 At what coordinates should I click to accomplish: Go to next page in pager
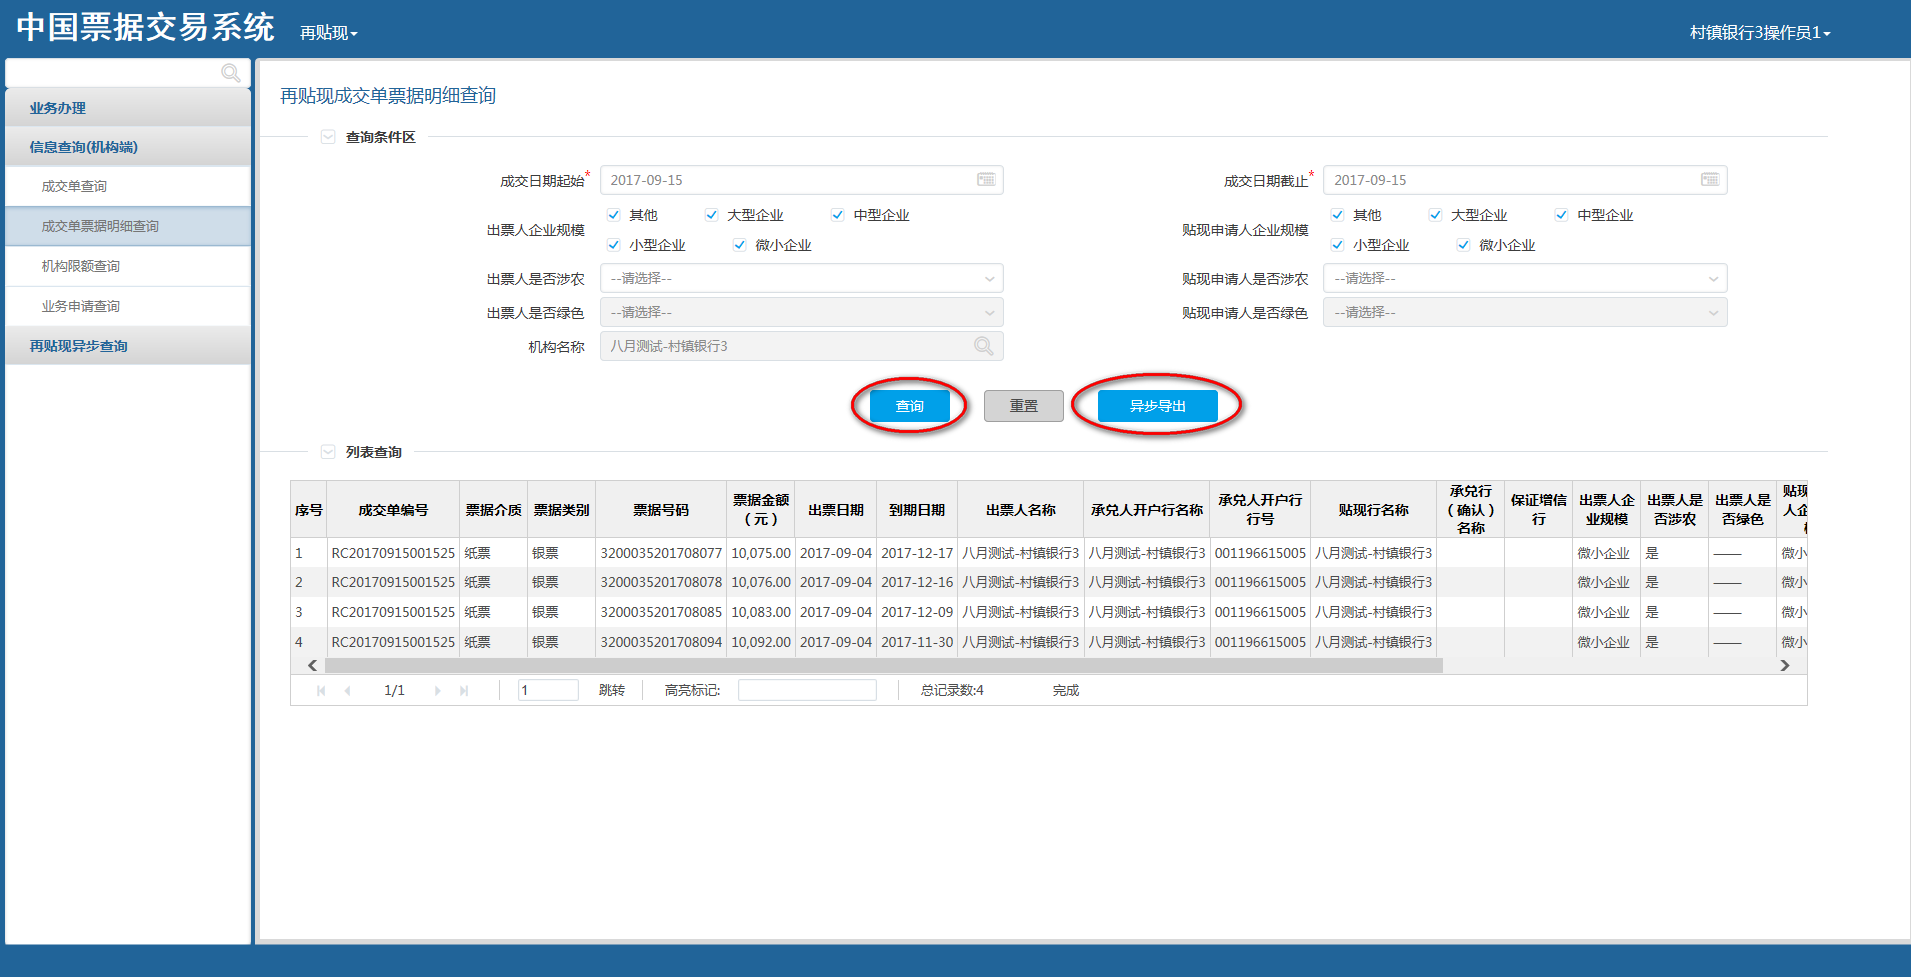[x=437, y=691]
